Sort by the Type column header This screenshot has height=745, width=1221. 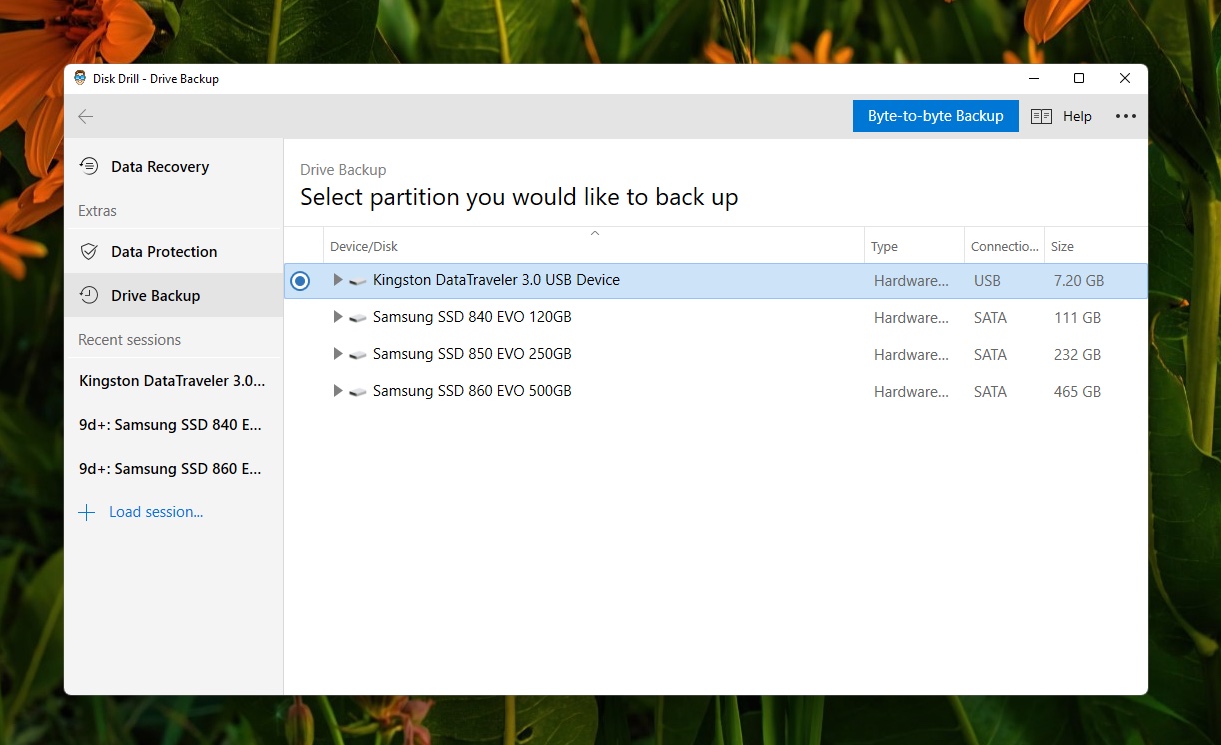[x=914, y=246]
